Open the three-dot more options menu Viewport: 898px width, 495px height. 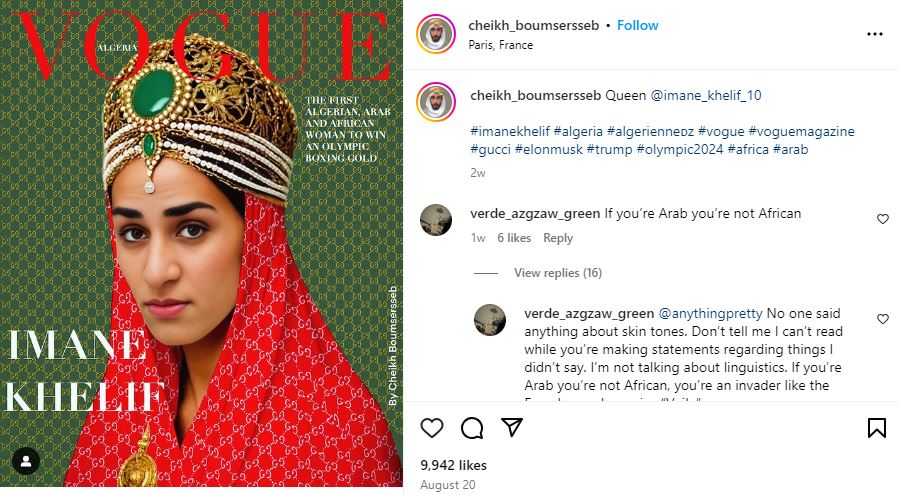click(875, 34)
